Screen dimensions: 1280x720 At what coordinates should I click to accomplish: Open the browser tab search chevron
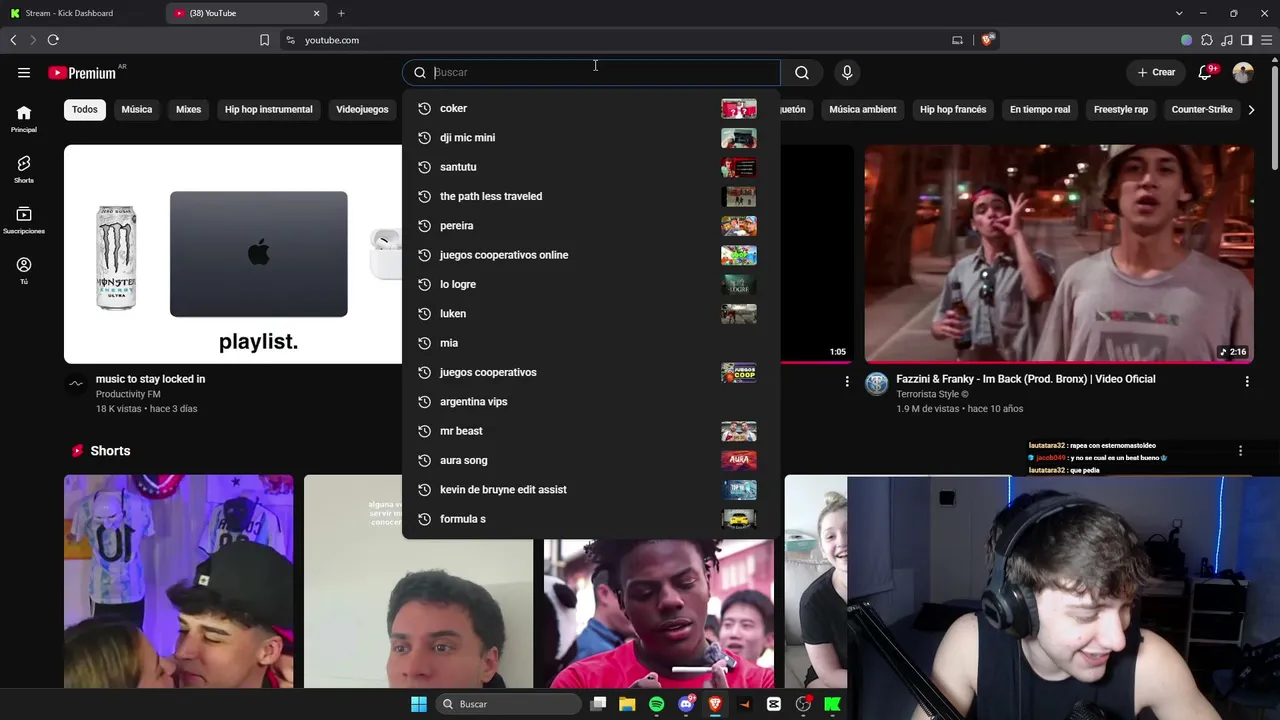(x=1179, y=13)
